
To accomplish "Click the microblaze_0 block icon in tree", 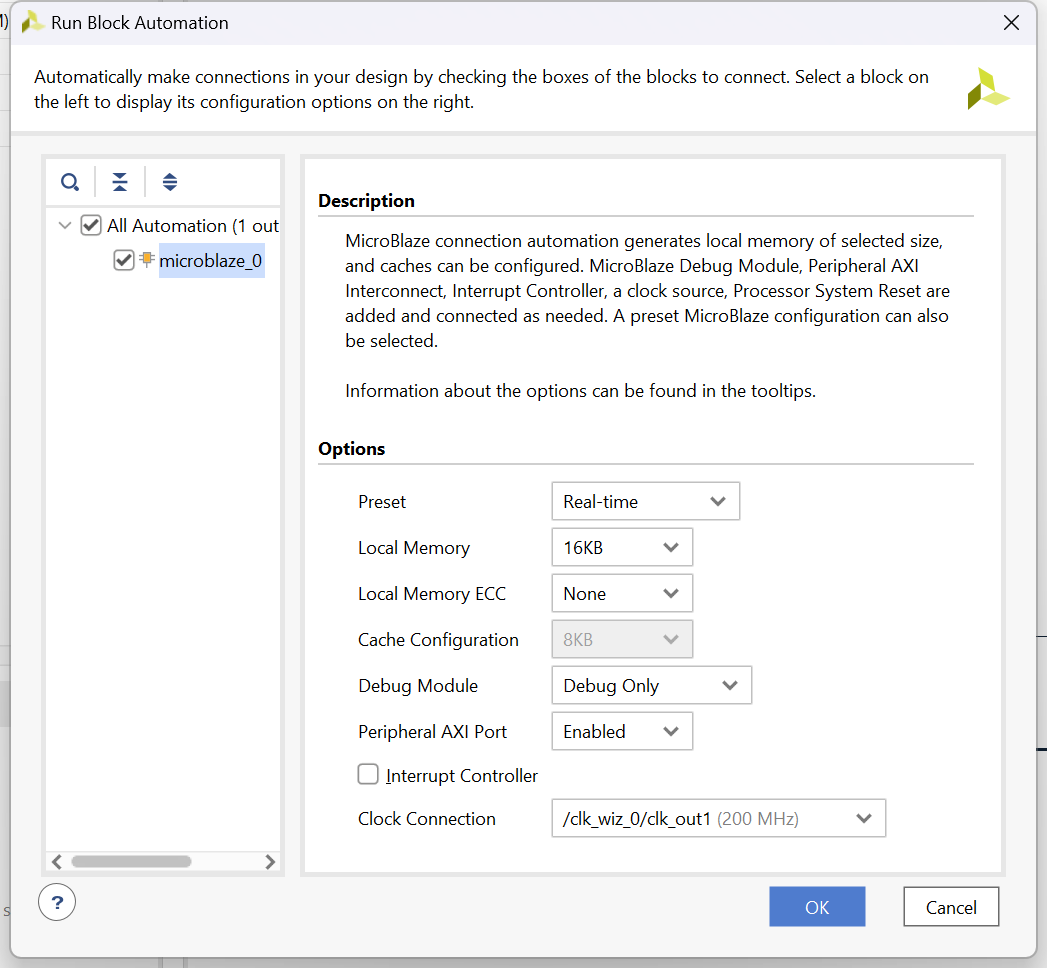I will (x=147, y=260).
